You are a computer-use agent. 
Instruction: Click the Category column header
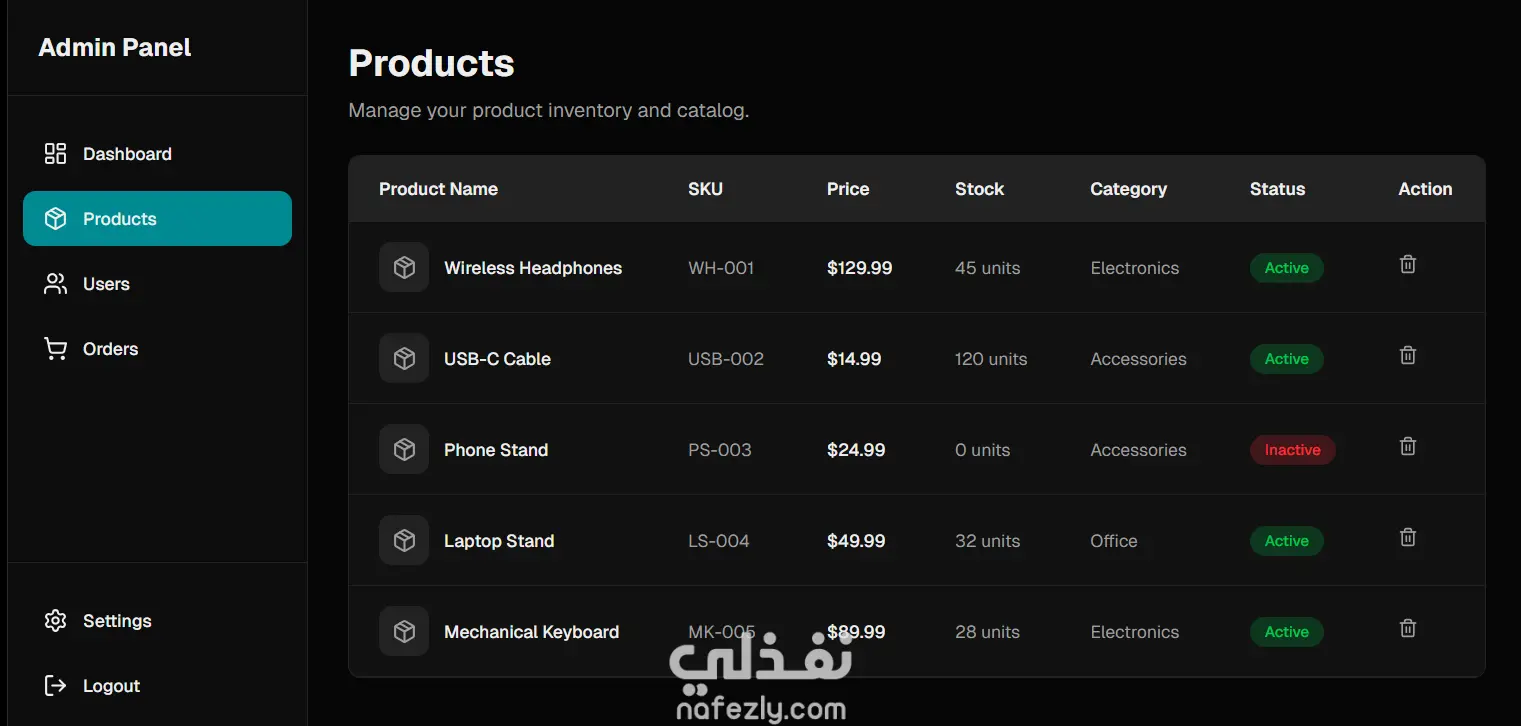click(1128, 189)
